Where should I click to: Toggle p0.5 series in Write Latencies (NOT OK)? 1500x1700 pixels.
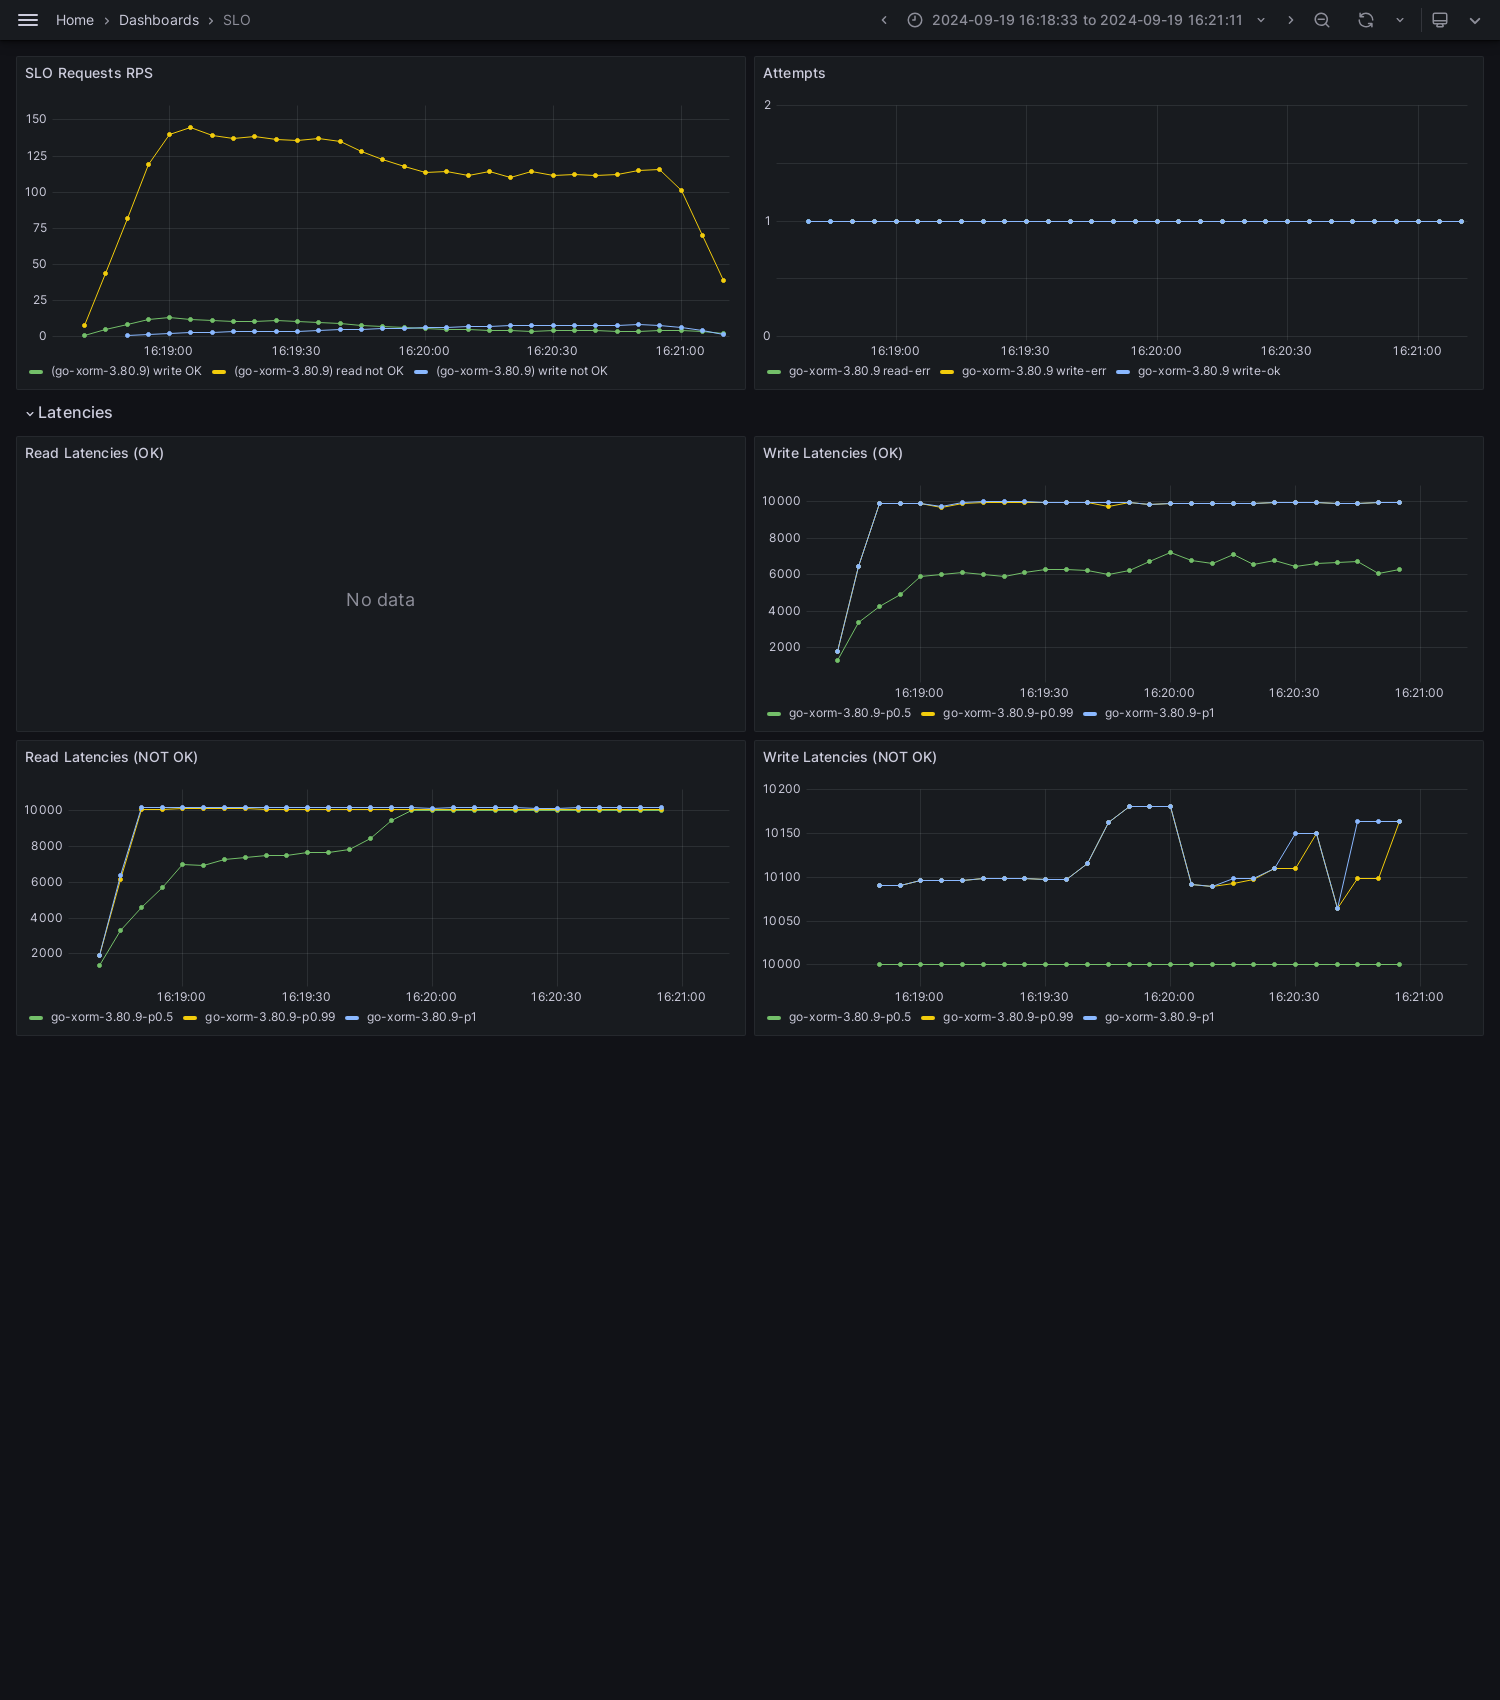click(x=850, y=1017)
